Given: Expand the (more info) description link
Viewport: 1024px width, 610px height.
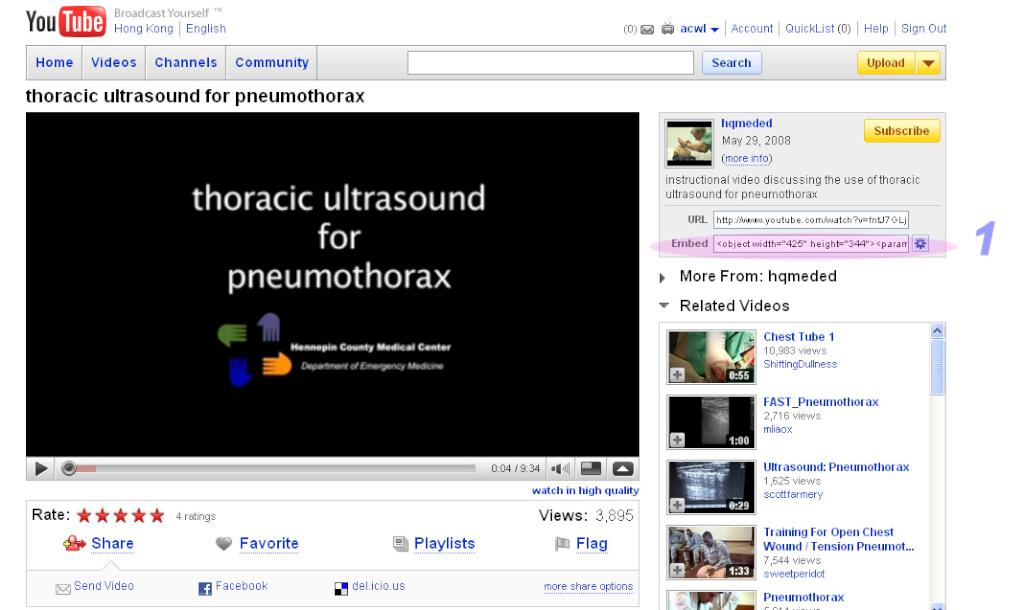Looking at the screenshot, I should click(746, 159).
